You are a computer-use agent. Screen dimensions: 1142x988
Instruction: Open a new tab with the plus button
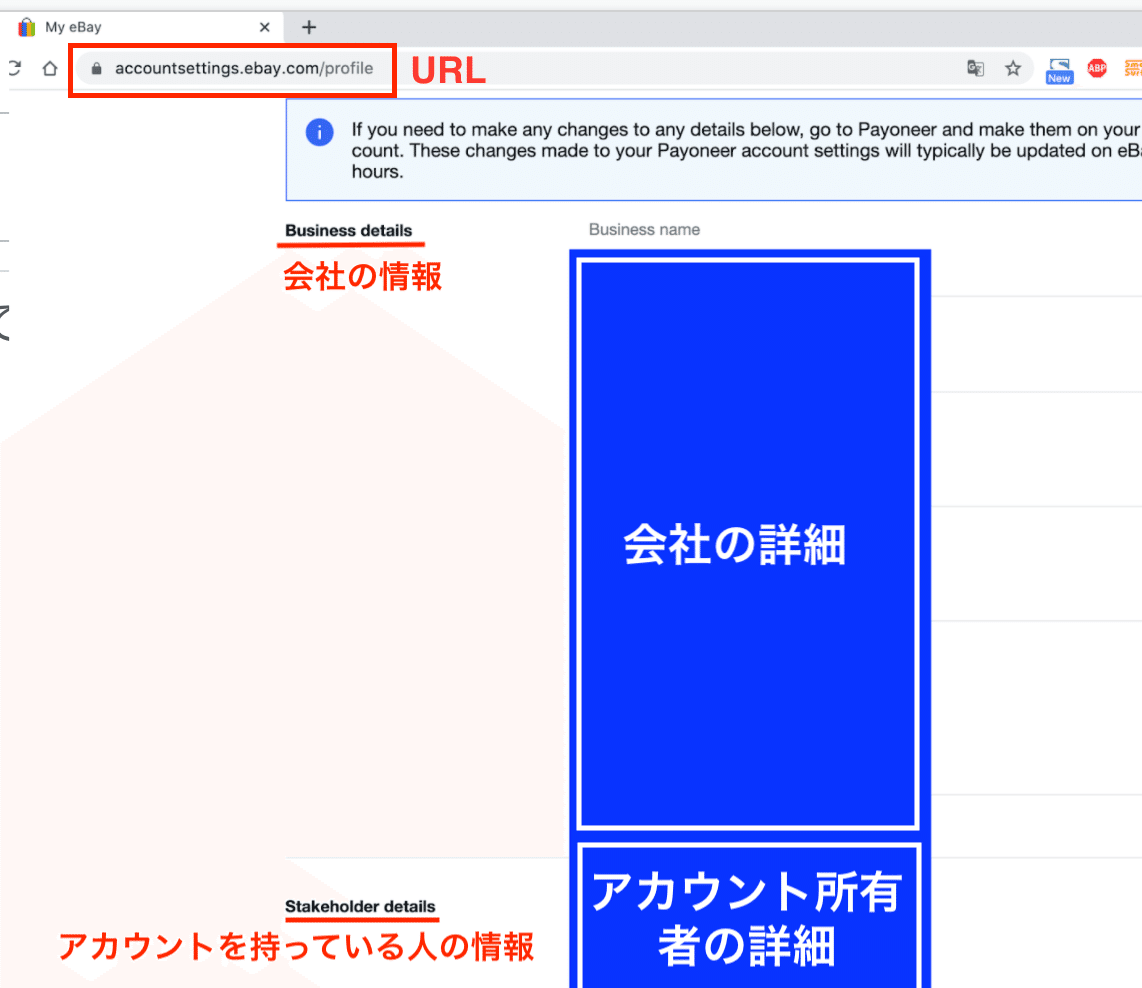click(x=309, y=28)
